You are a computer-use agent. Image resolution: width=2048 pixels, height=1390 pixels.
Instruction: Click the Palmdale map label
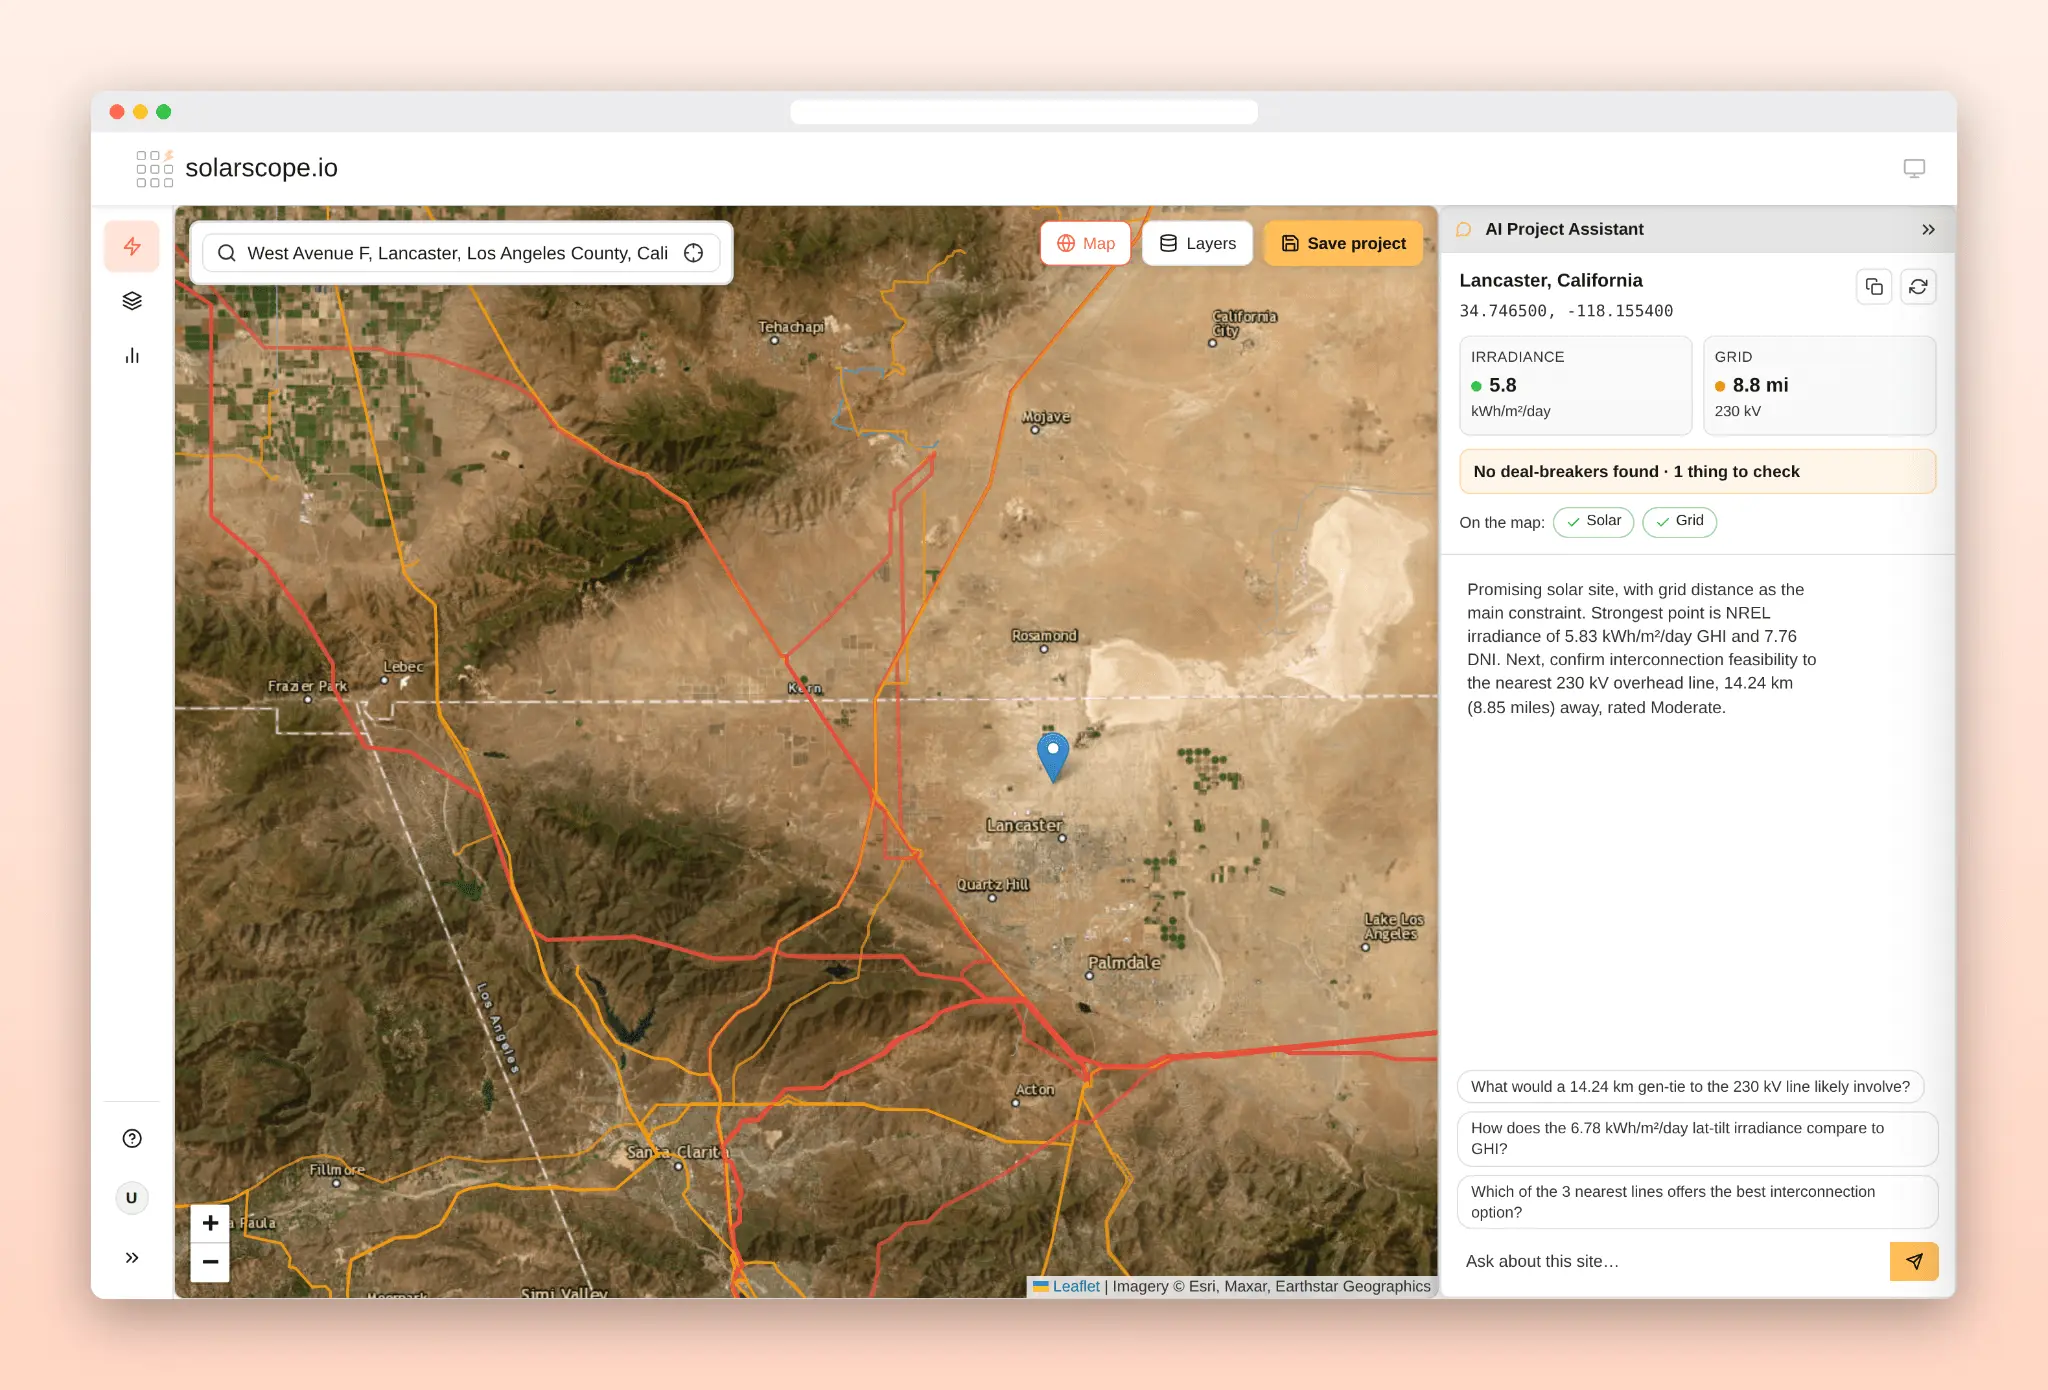point(1124,963)
